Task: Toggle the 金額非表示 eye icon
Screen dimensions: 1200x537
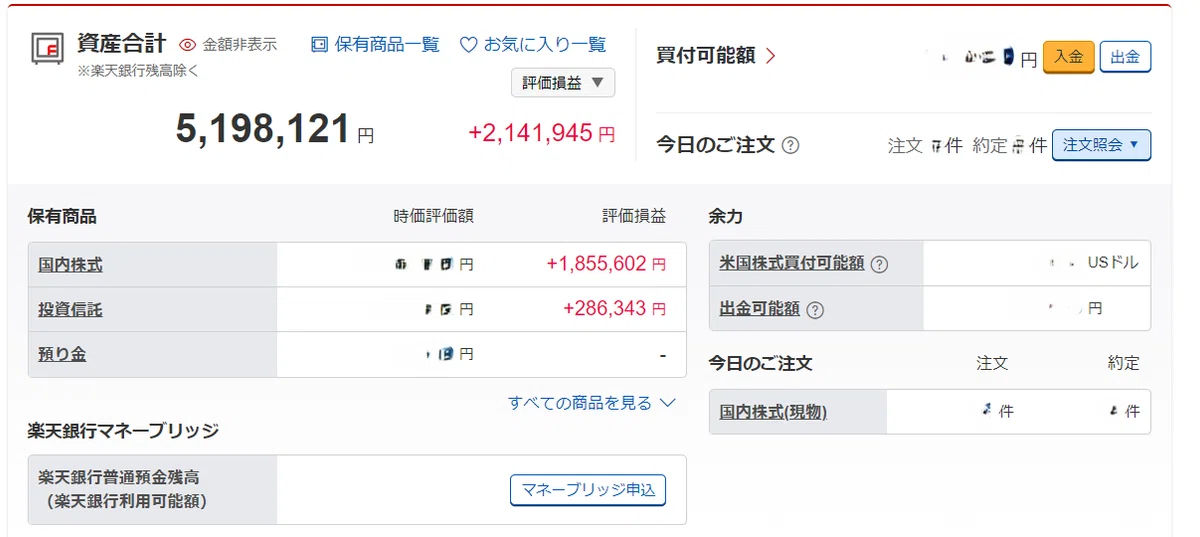Action: coord(188,45)
